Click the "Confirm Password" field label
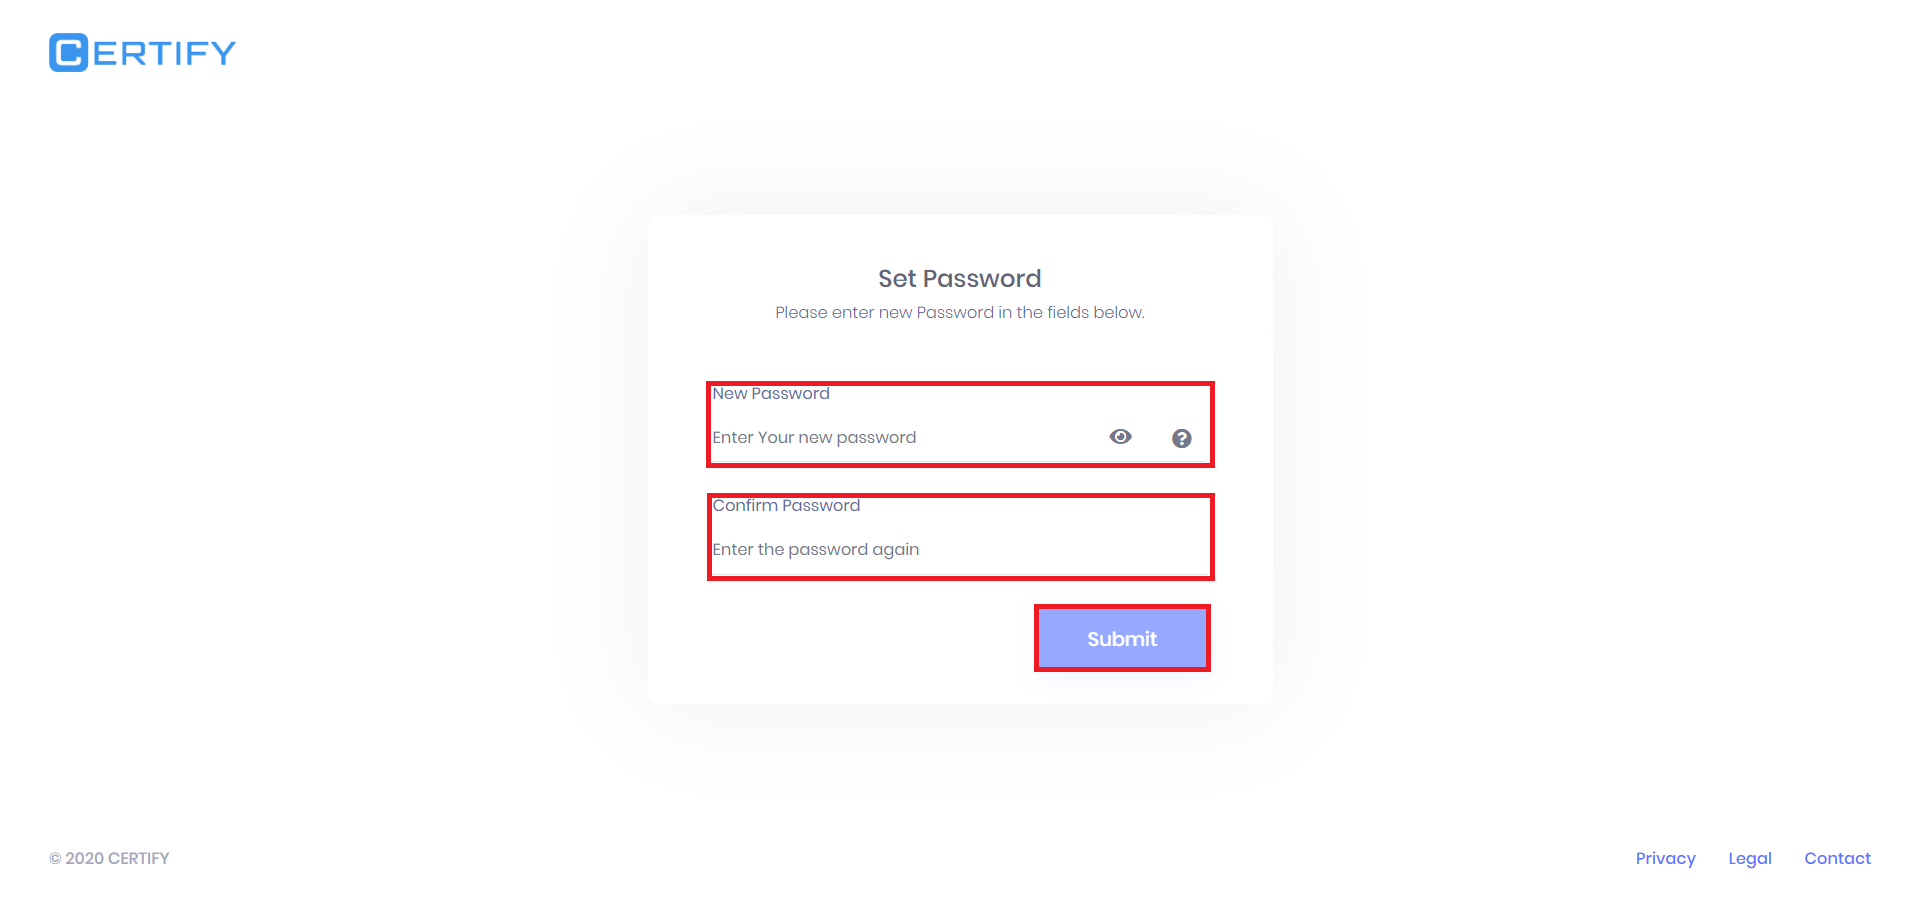This screenshot has width=1920, height=900. [x=786, y=506]
